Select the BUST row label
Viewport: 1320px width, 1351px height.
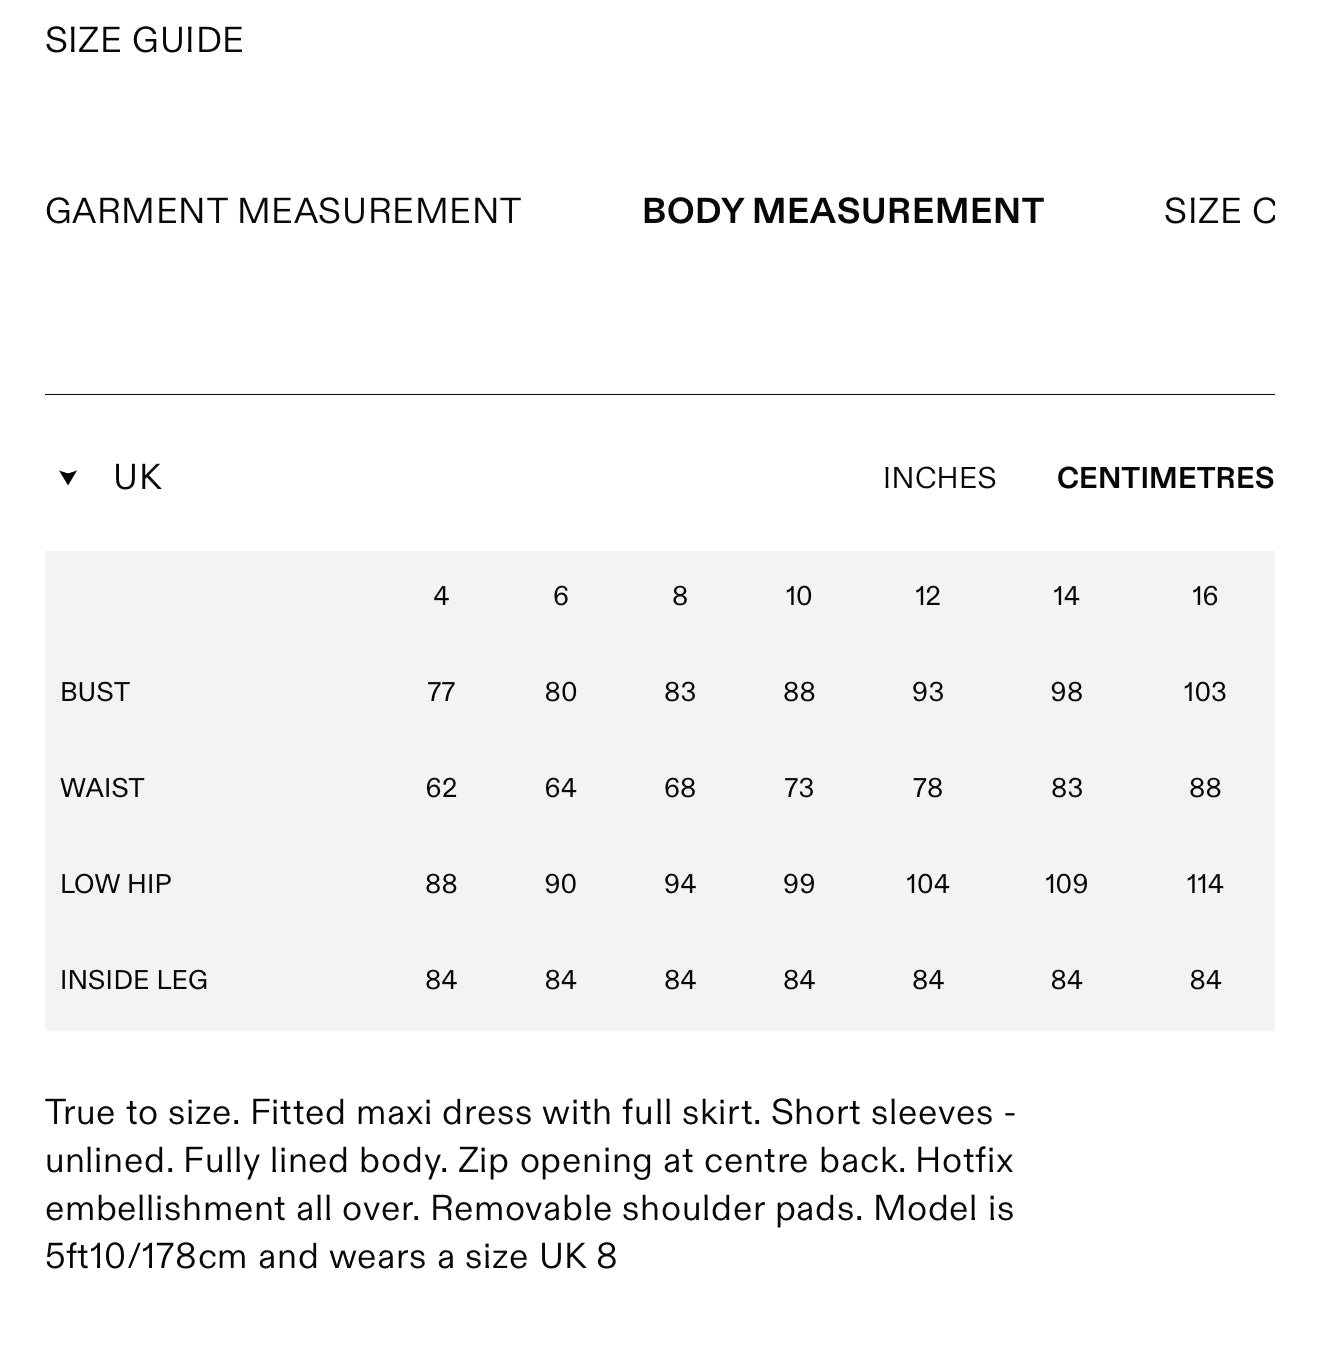(x=95, y=692)
